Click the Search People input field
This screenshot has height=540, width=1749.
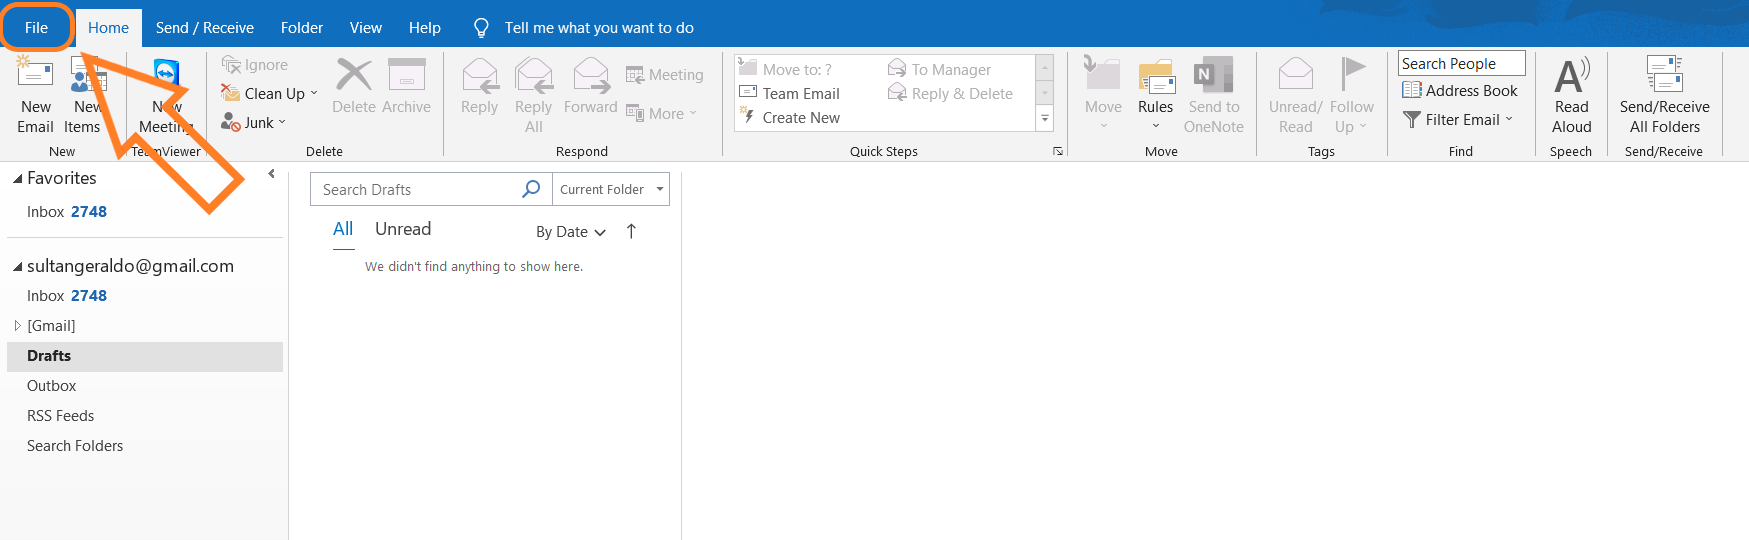tap(1460, 64)
